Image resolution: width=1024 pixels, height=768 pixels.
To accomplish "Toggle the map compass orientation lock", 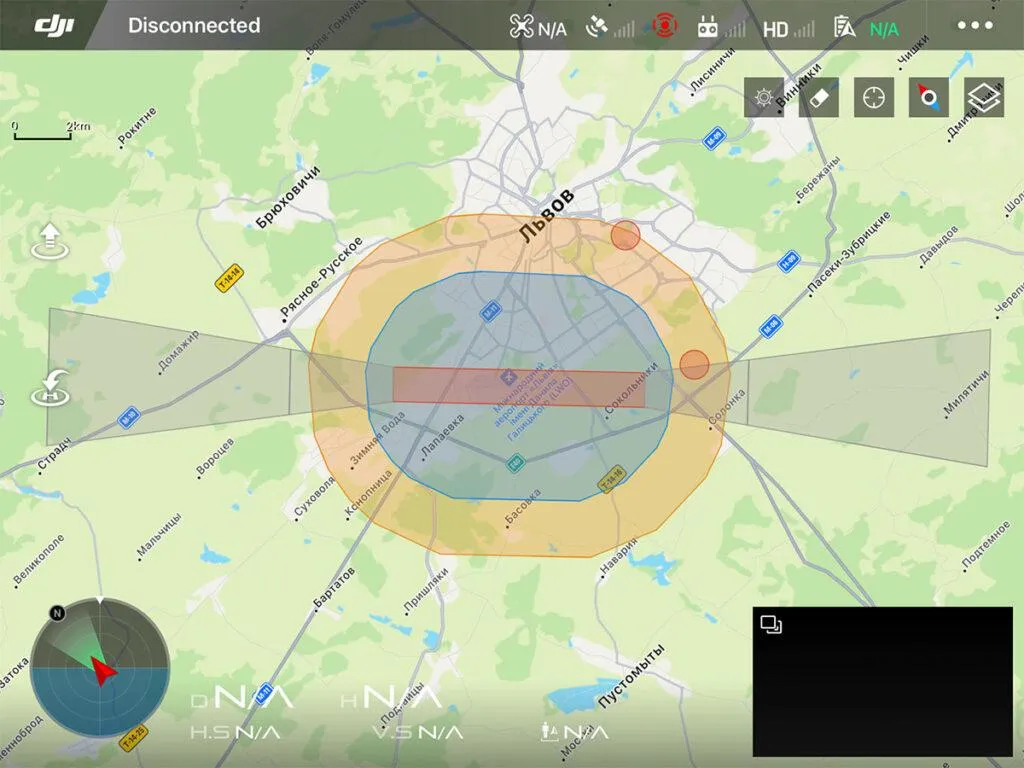I will [929, 98].
